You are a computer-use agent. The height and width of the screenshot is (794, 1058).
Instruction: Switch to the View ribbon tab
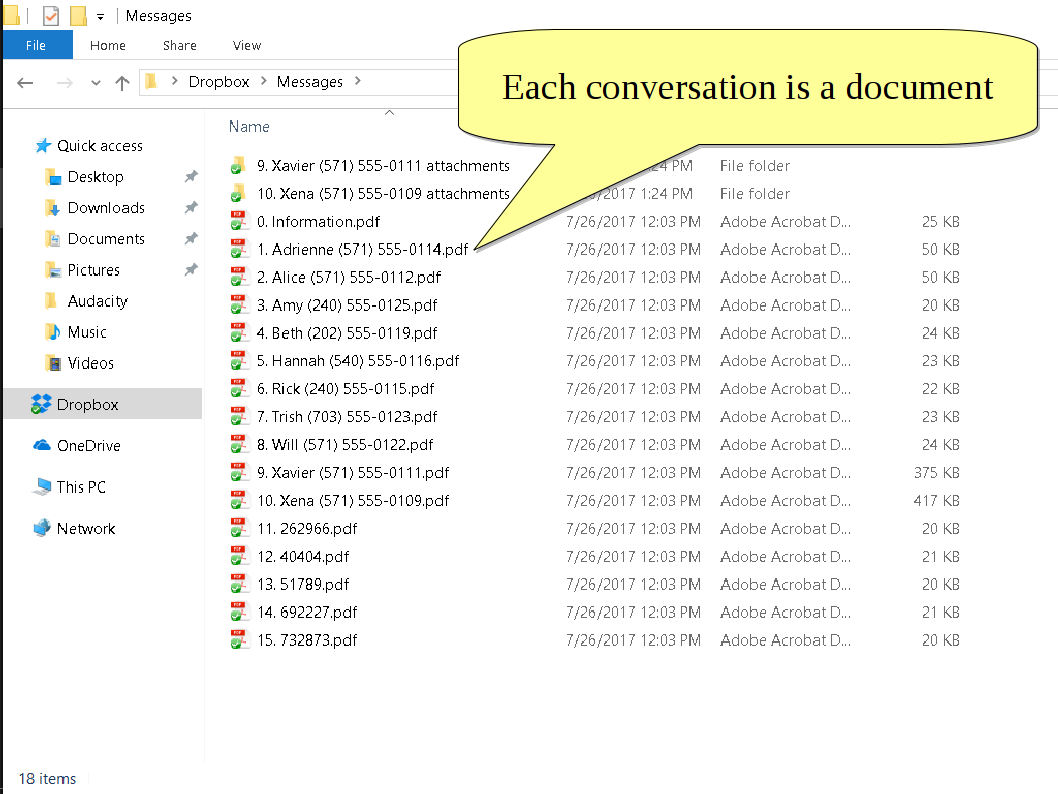point(247,45)
